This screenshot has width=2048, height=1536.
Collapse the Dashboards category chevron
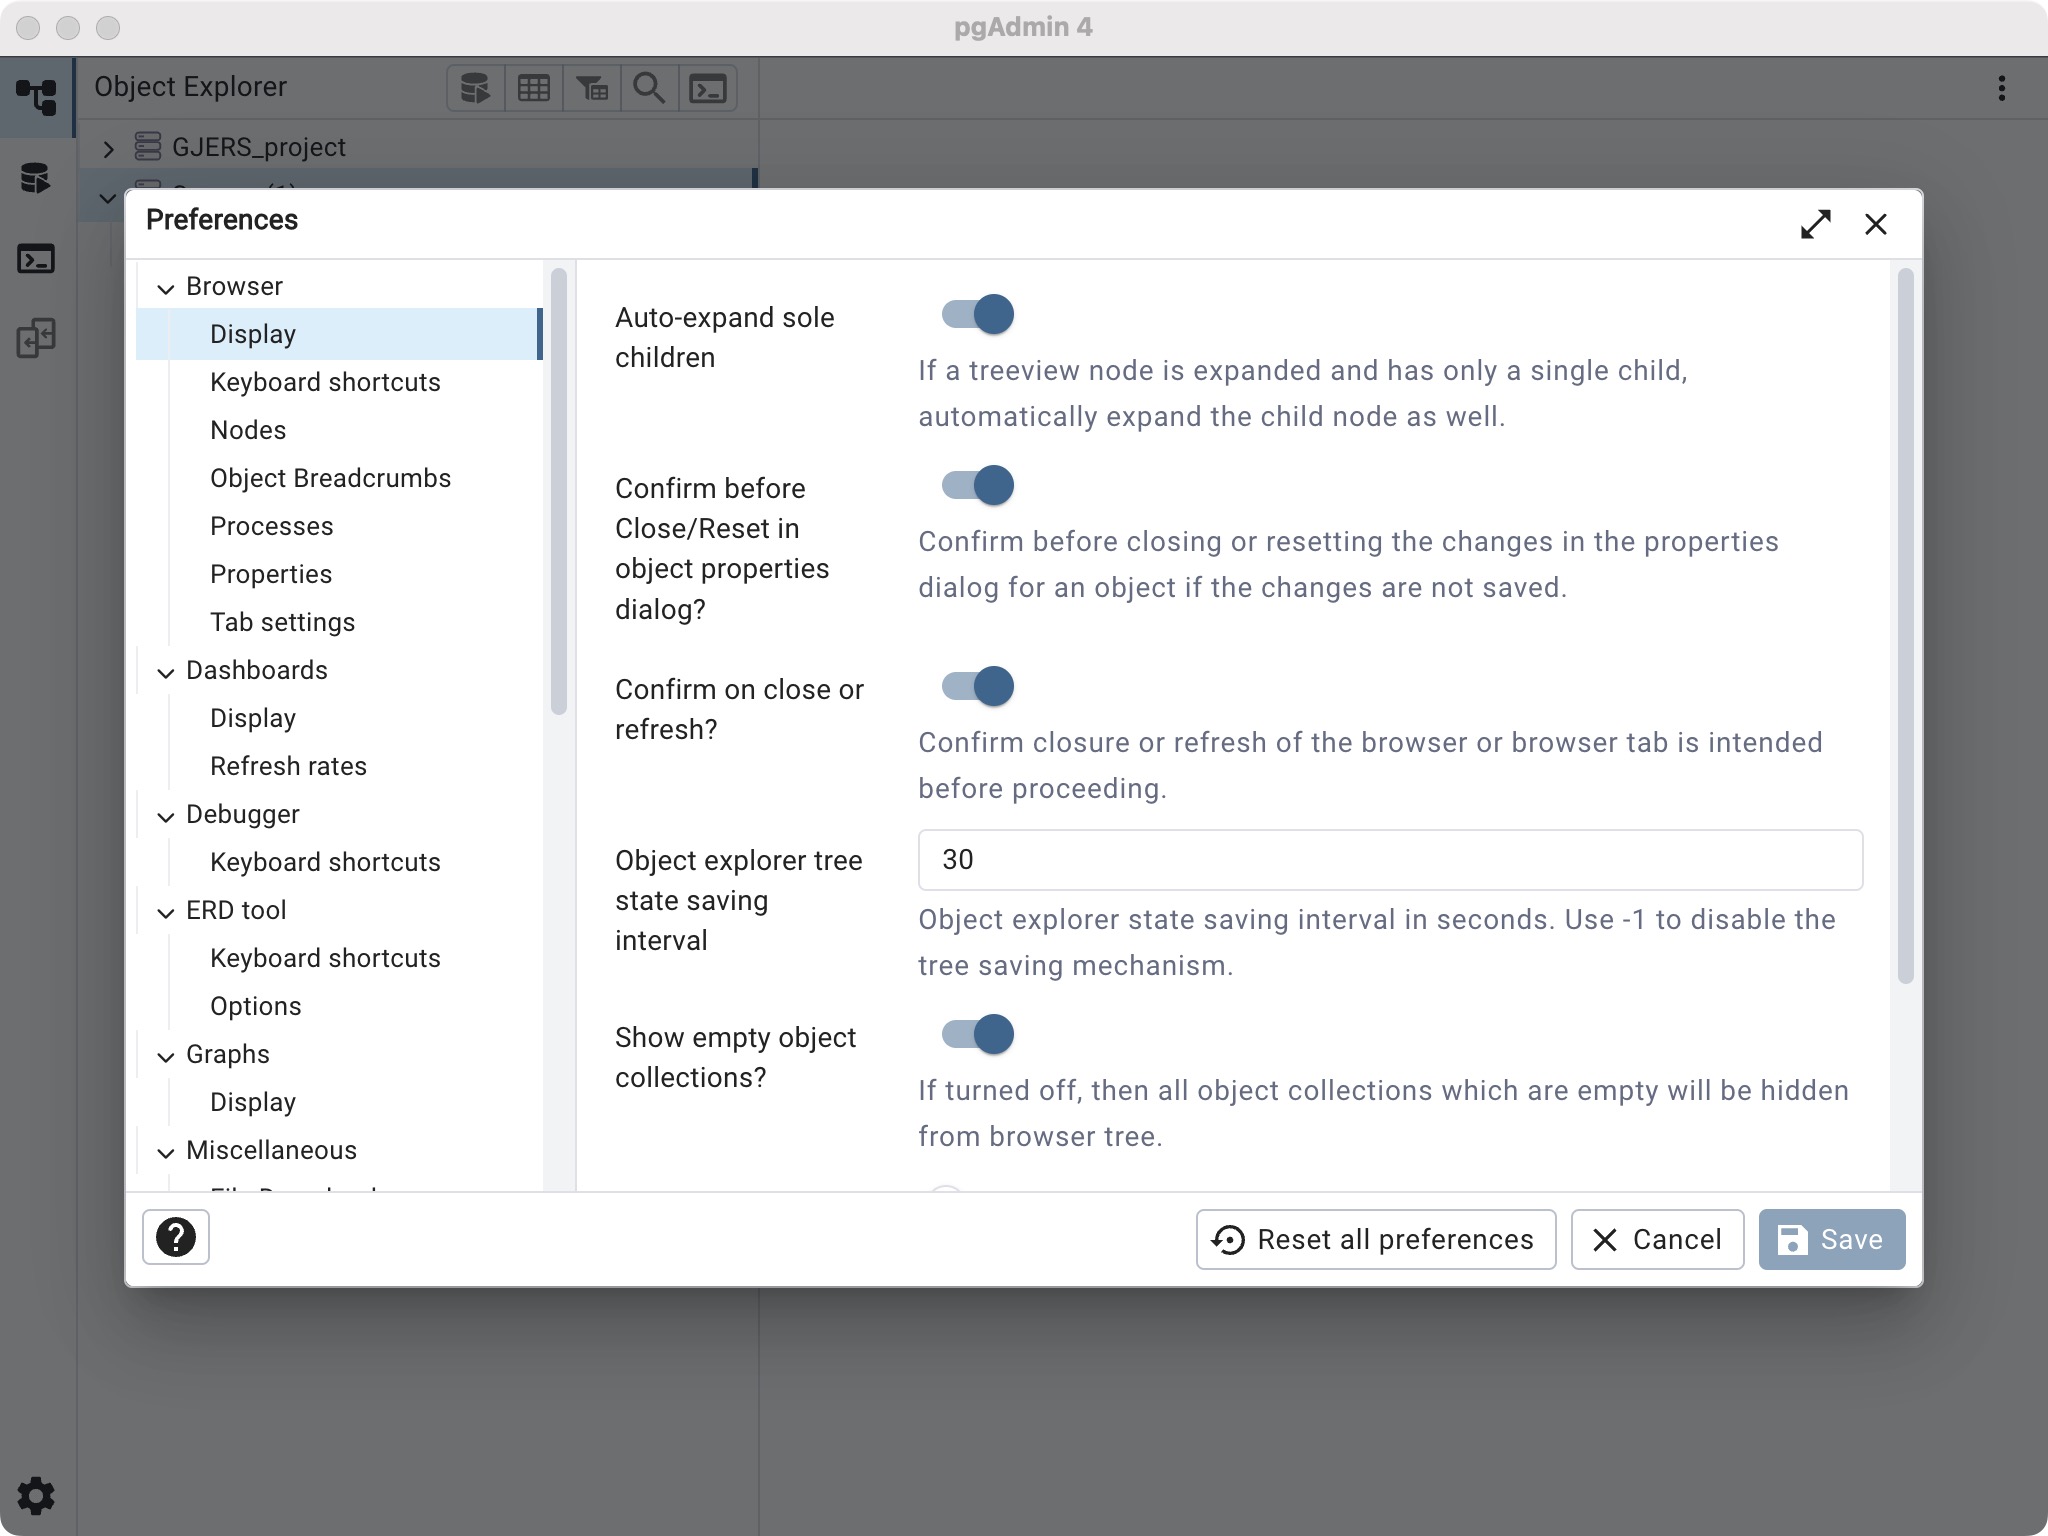pyautogui.click(x=166, y=672)
